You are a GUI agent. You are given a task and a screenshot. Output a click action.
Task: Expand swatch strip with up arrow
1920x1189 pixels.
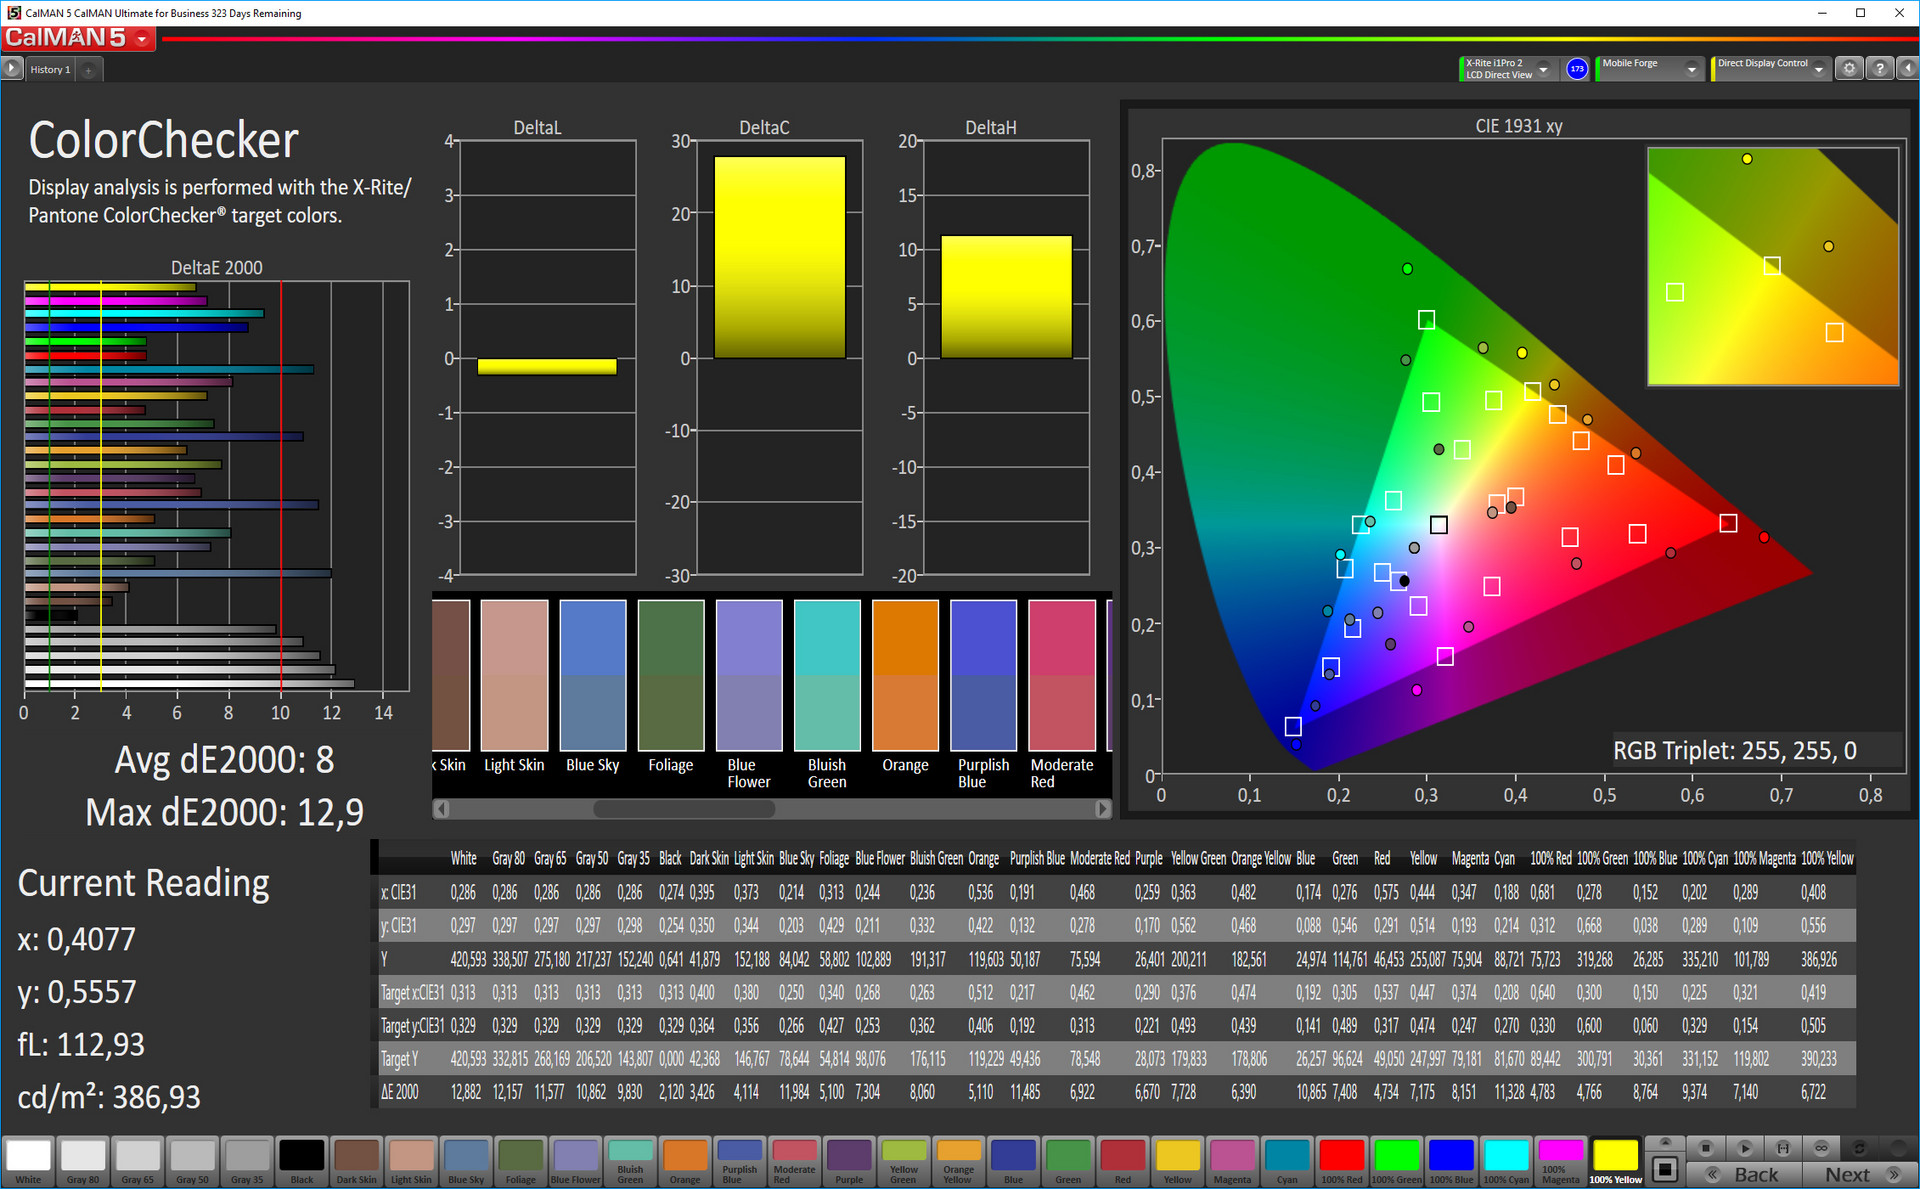1665,1142
